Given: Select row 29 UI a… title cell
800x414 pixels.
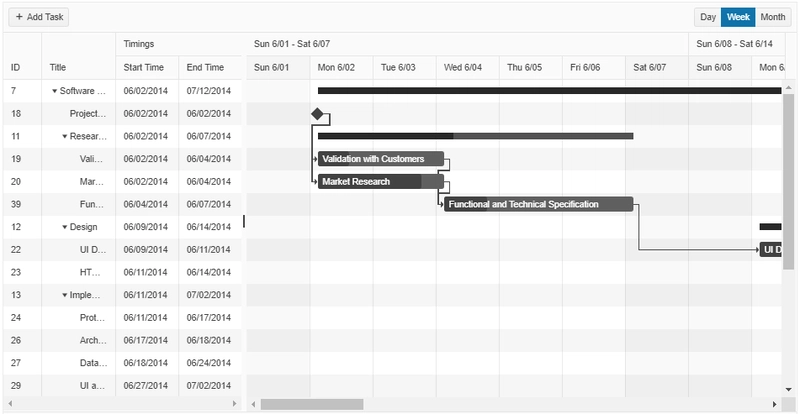Looking at the screenshot, I should [x=79, y=385].
